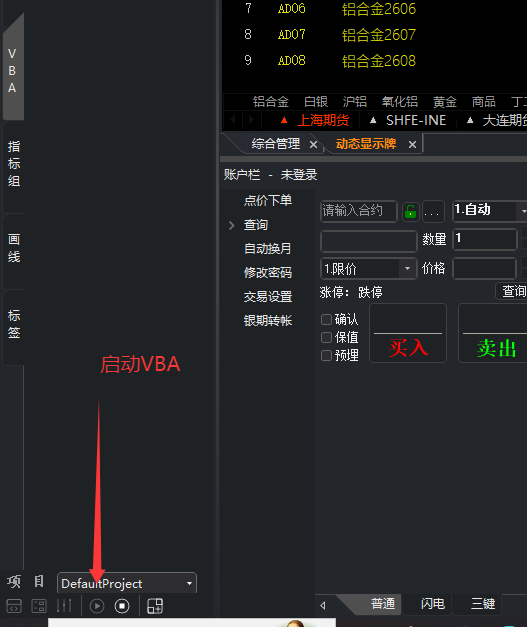The width and height of the screenshot is (527, 627).
Task: Select the 闪电 order mode tab
Action: pyautogui.click(x=433, y=604)
